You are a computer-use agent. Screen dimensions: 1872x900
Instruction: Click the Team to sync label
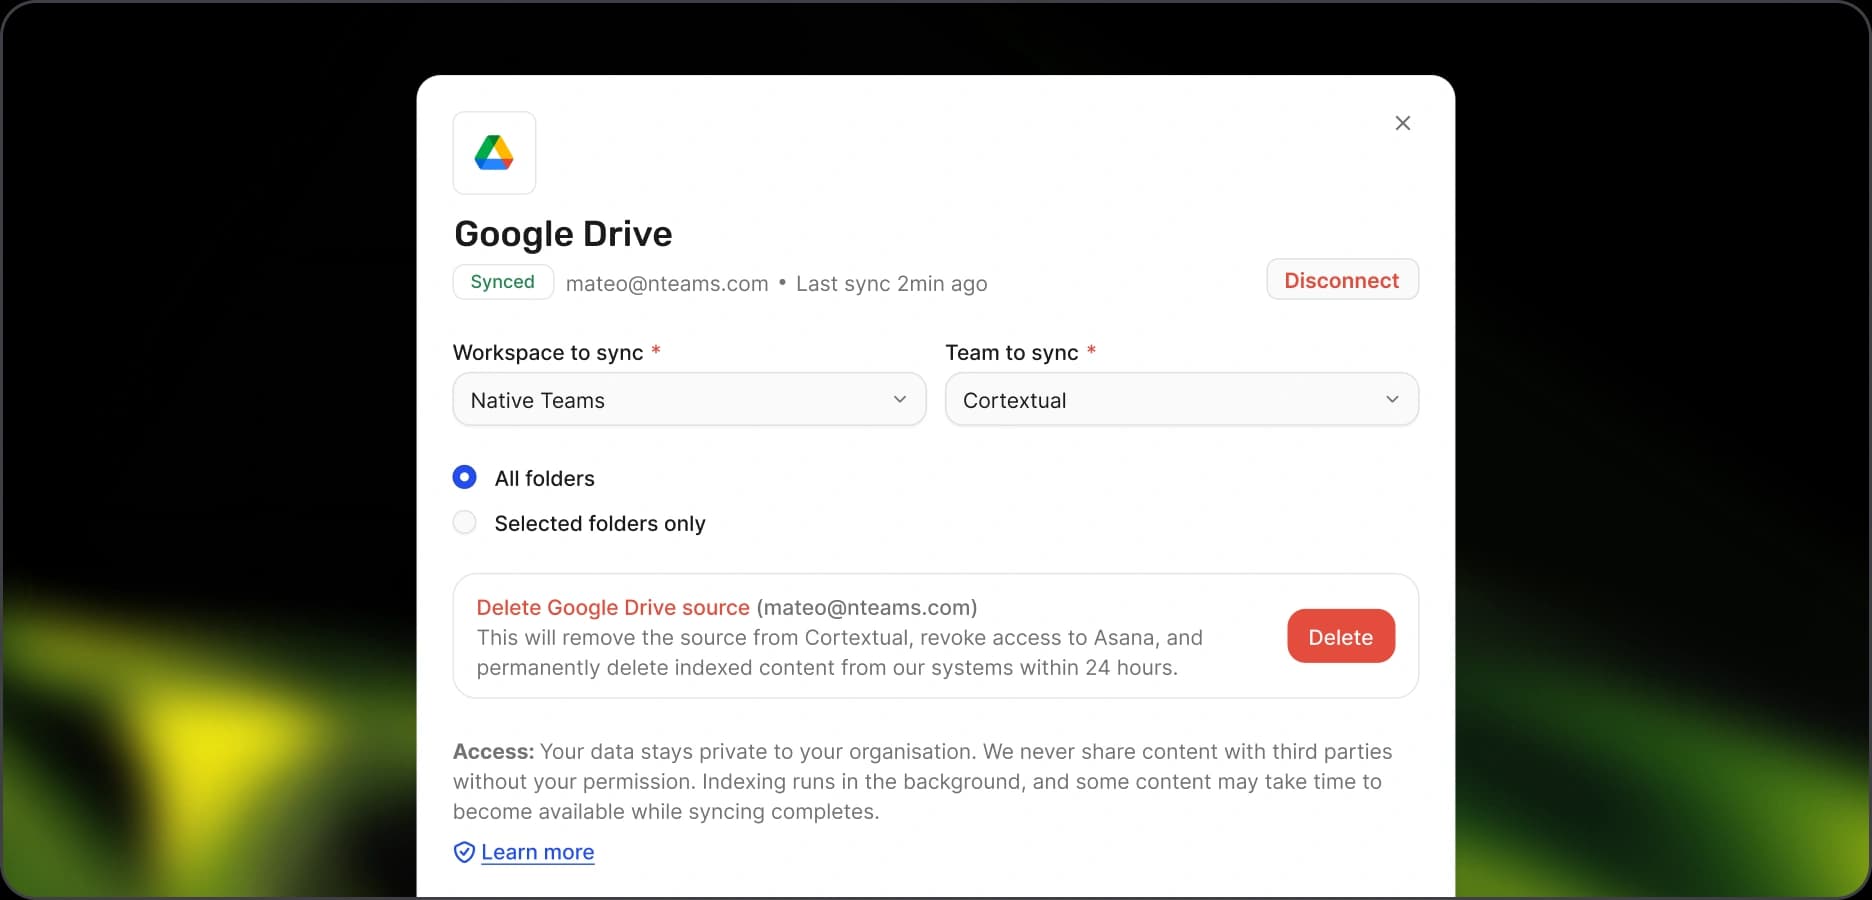click(1012, 353)
